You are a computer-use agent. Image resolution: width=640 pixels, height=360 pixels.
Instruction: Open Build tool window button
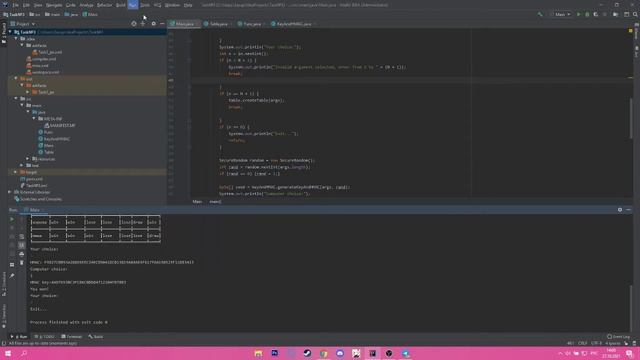pyautogui.click(x=96, y=337)
